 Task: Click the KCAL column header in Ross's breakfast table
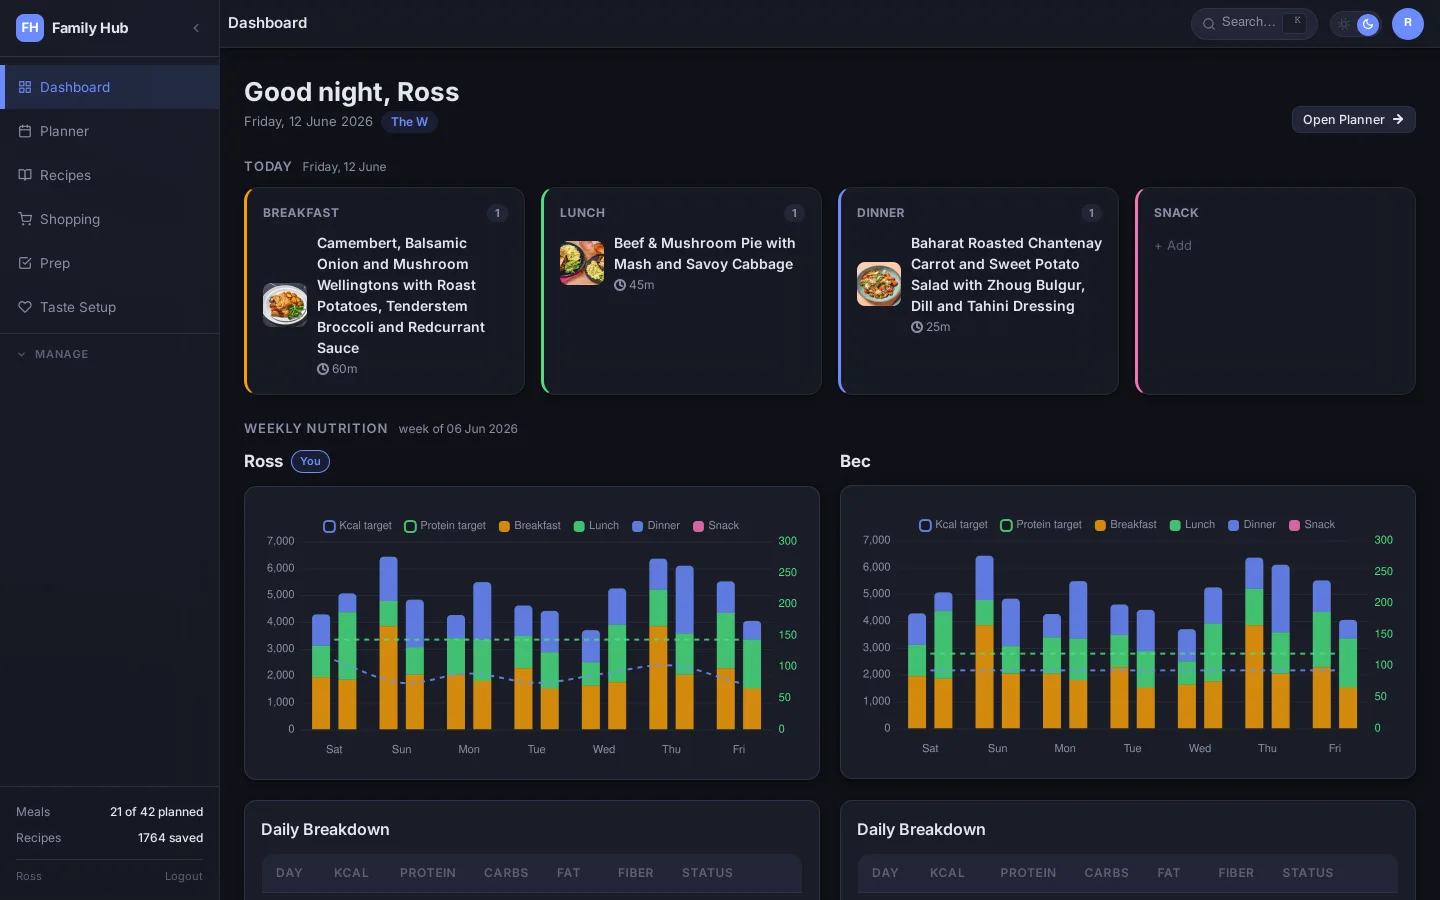(351, 873)
